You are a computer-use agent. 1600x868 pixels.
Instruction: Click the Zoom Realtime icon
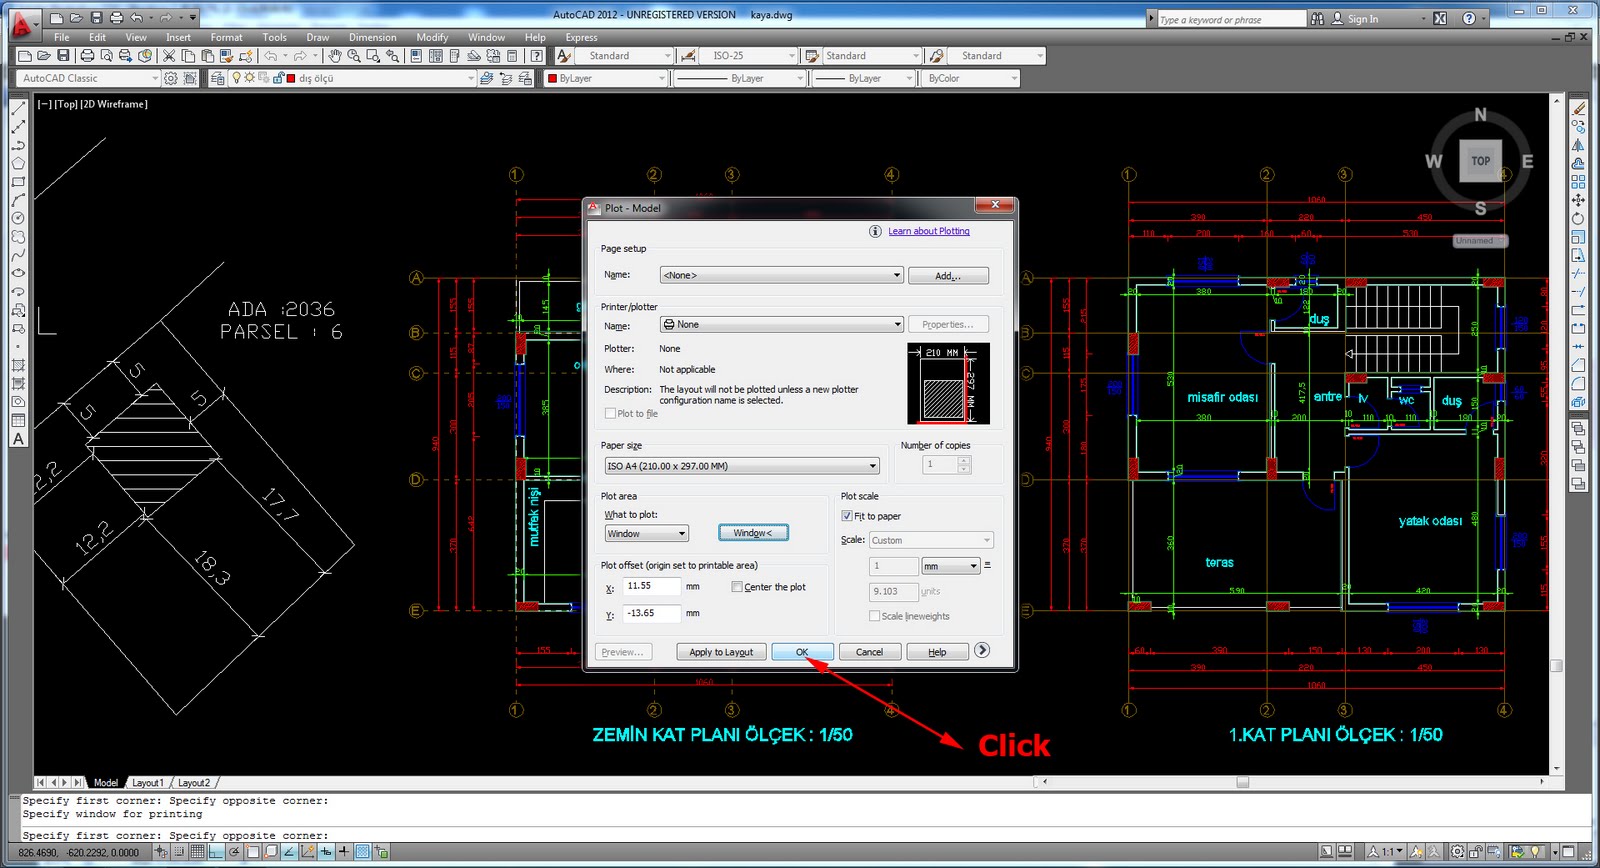[x=354, y=56]
